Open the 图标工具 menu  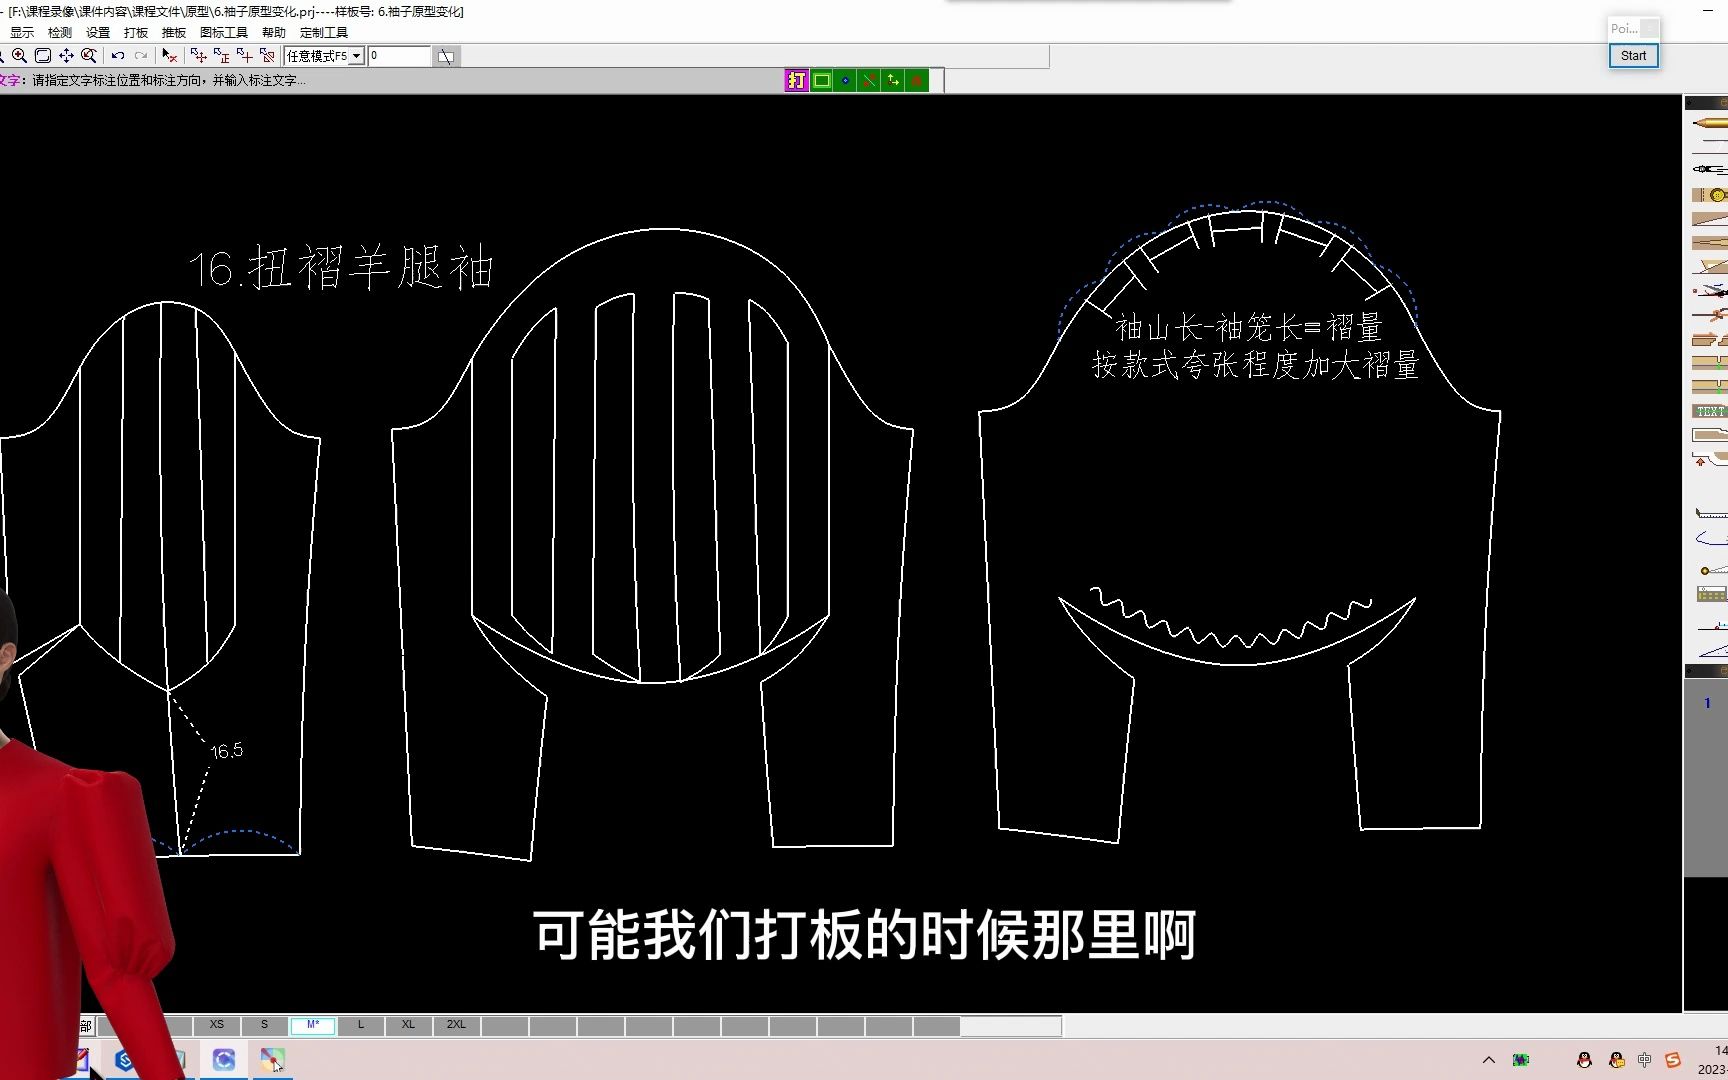click(224, 33)
